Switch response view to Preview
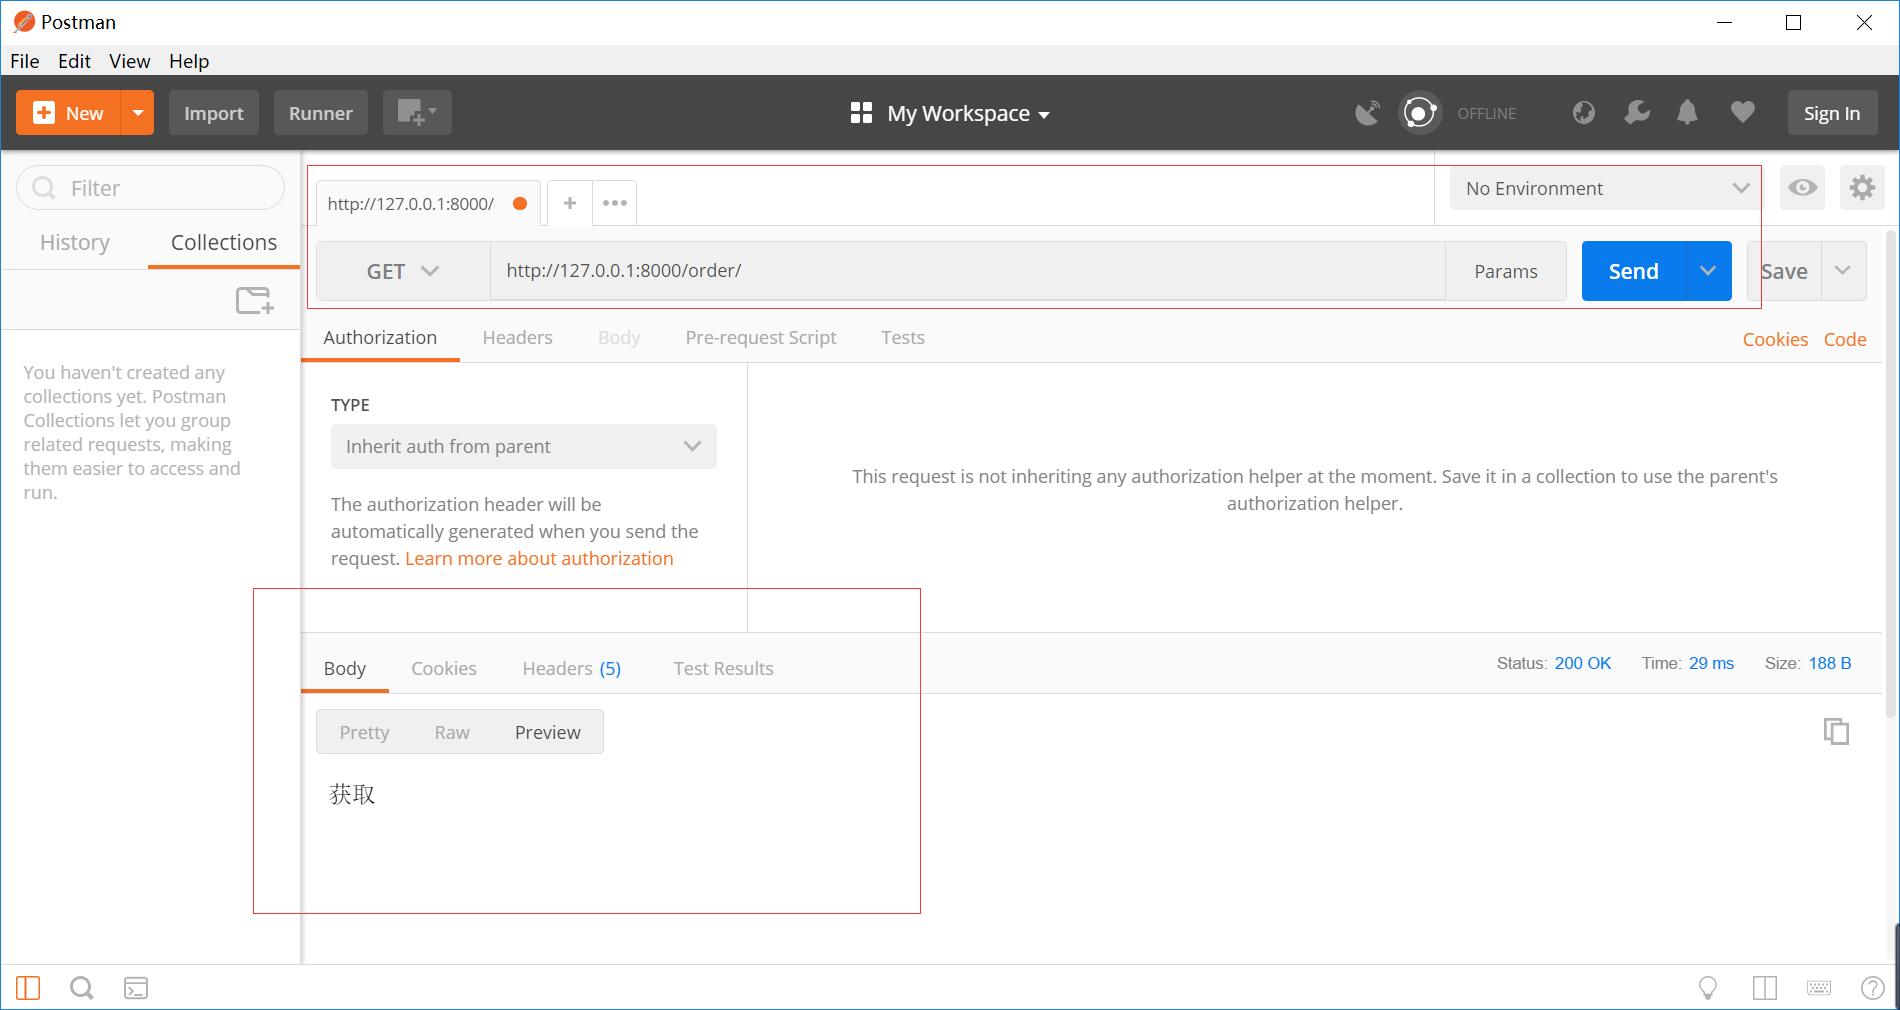The width and height of the screenshot is (1900, 1010). pyautogui.click(x=548, y=732)
